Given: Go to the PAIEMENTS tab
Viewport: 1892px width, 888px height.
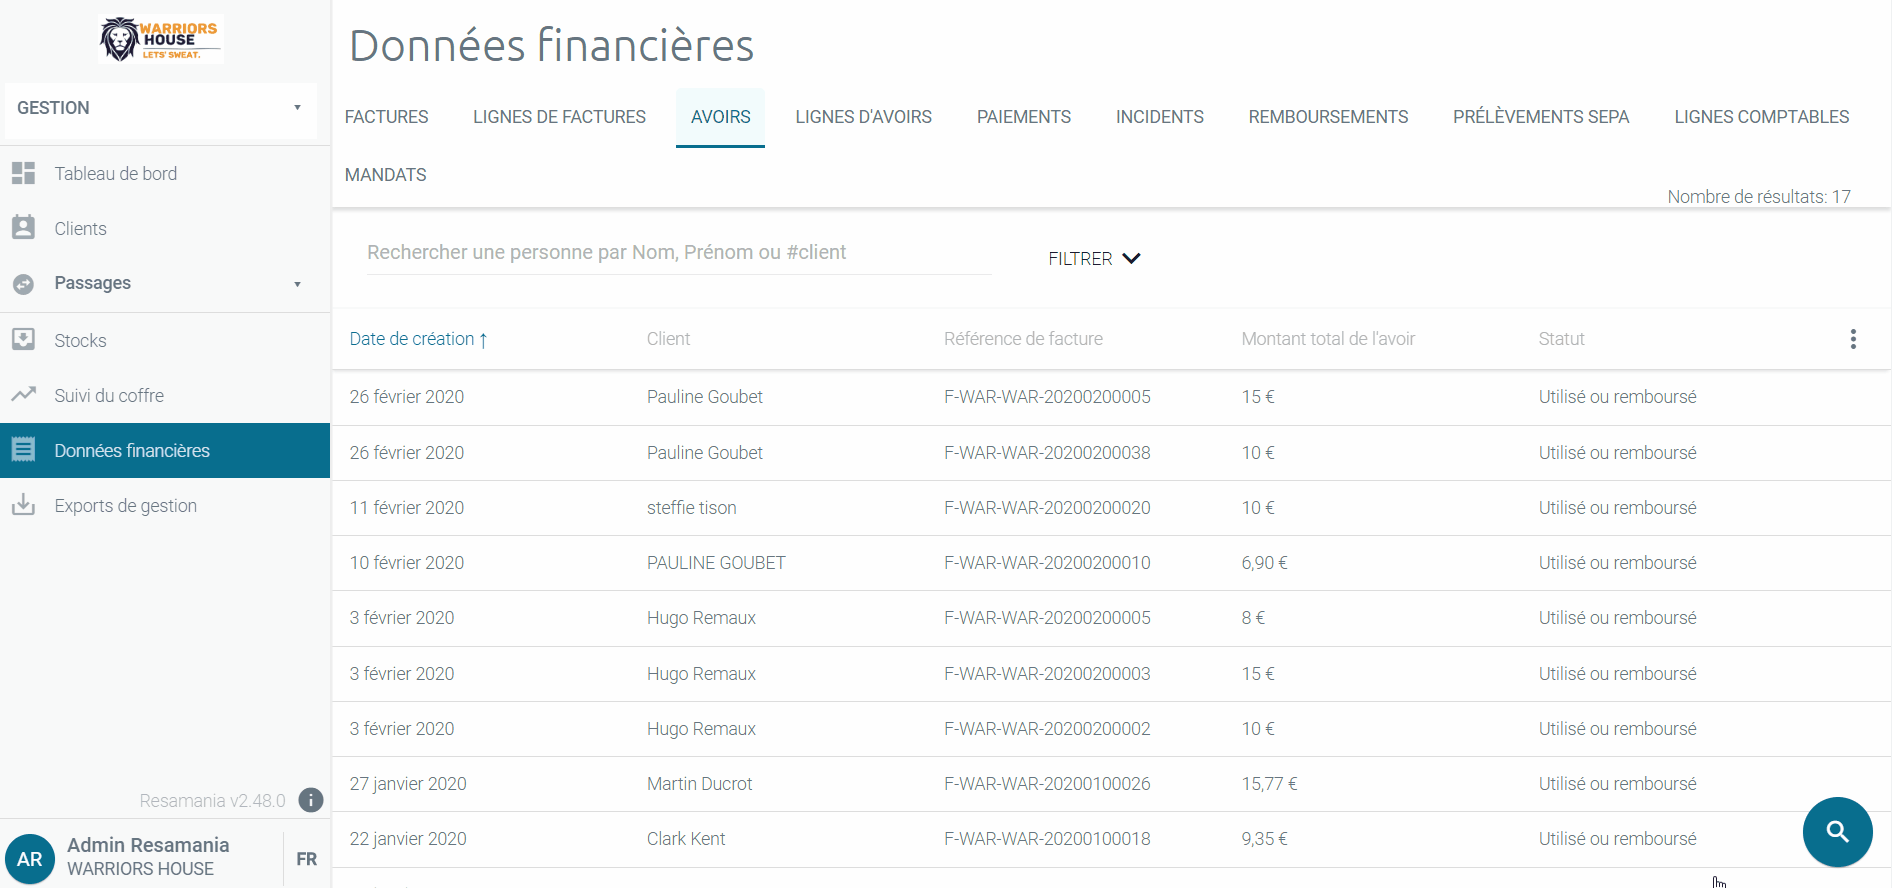Looking at the screenshot, I should (x=1023, y=117).
